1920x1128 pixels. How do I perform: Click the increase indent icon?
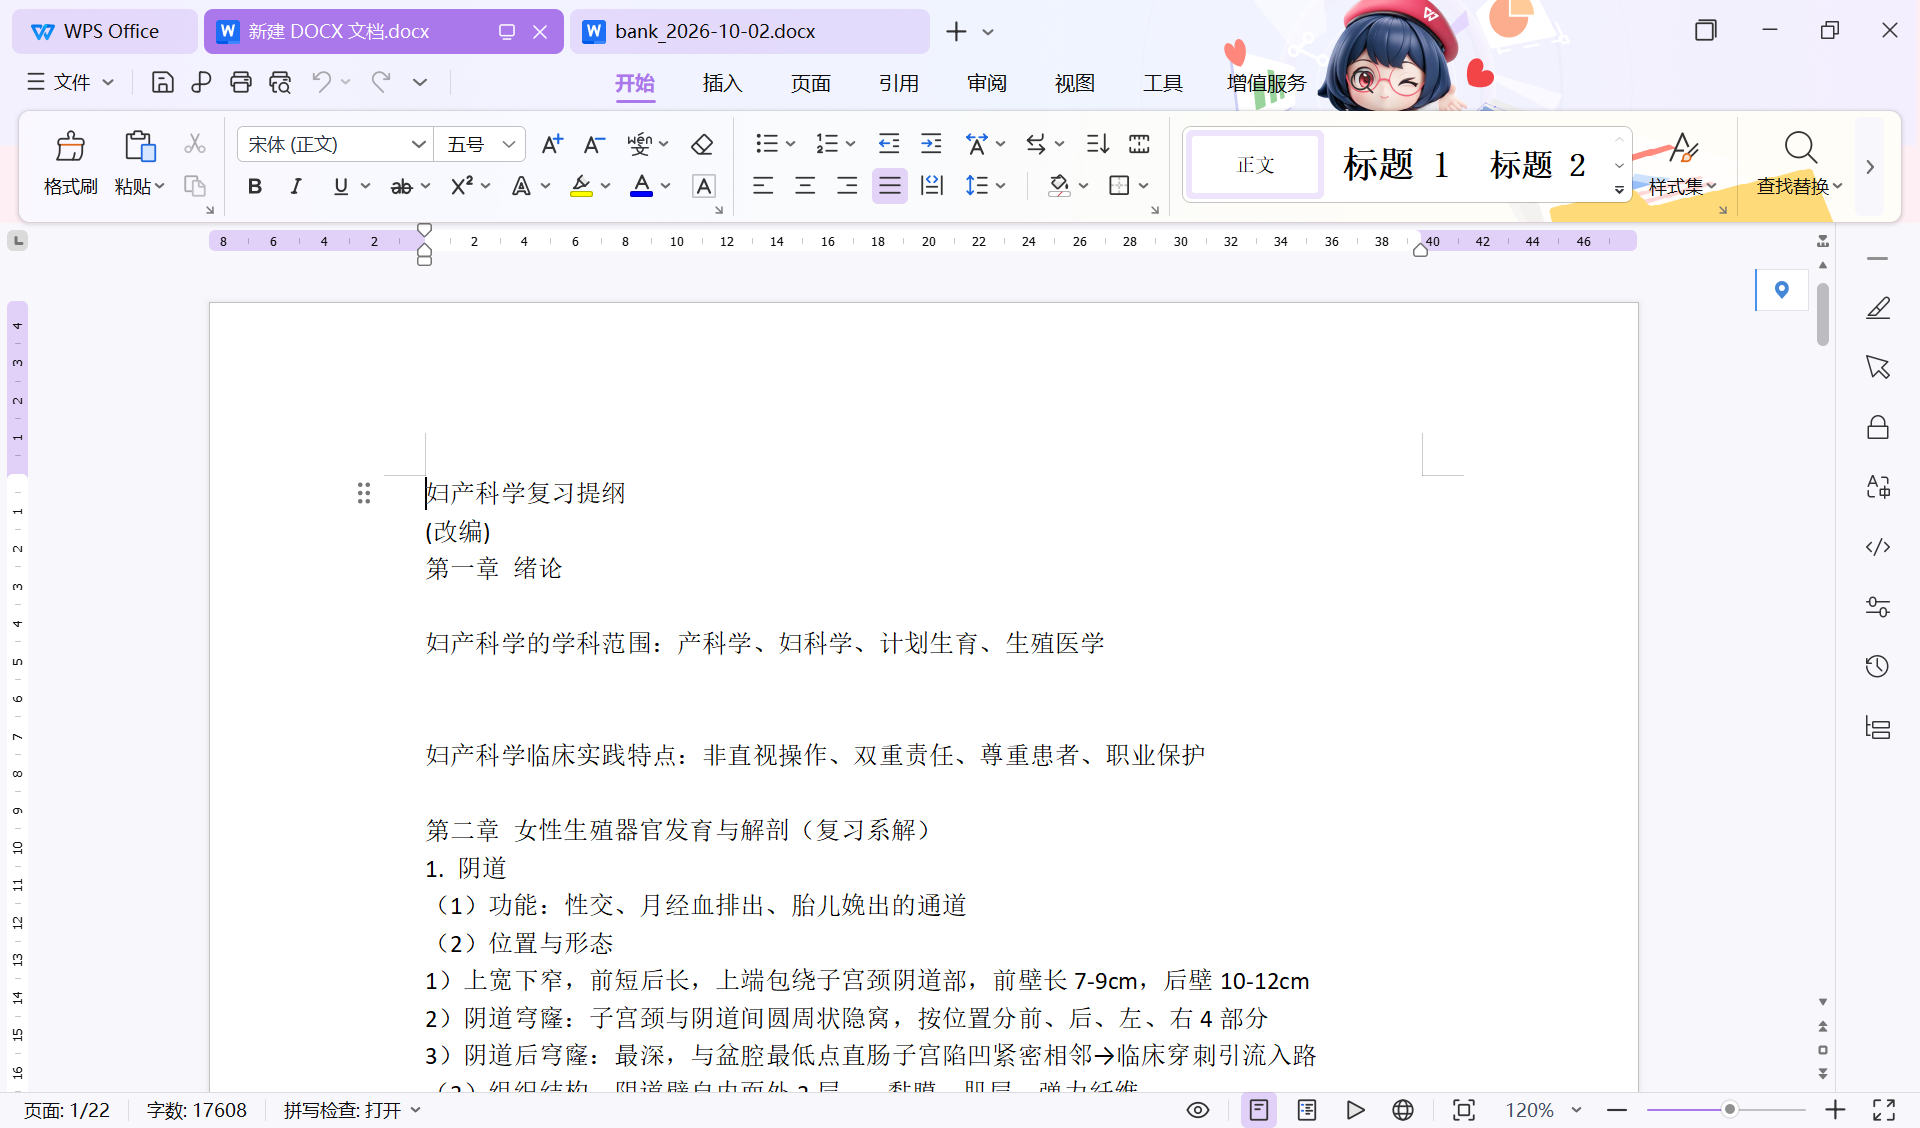[931, 144]
